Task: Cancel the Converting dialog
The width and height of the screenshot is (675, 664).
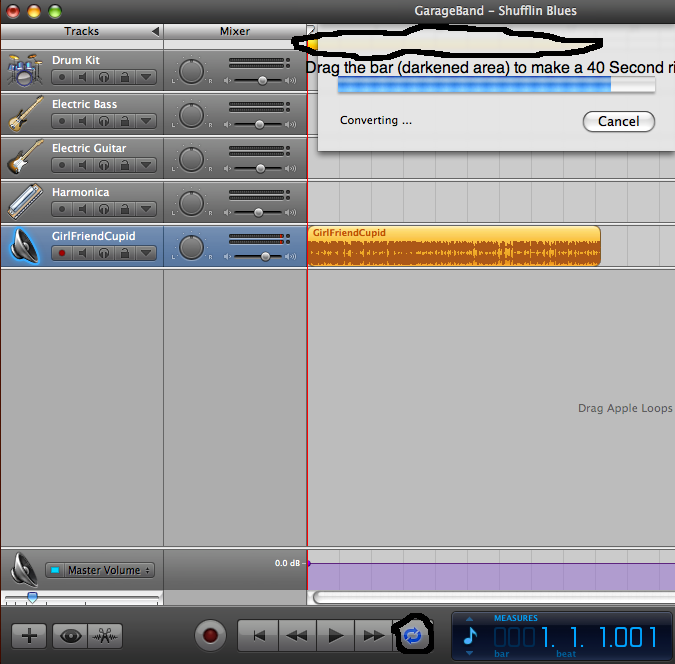Action: [x=619, y=121]
